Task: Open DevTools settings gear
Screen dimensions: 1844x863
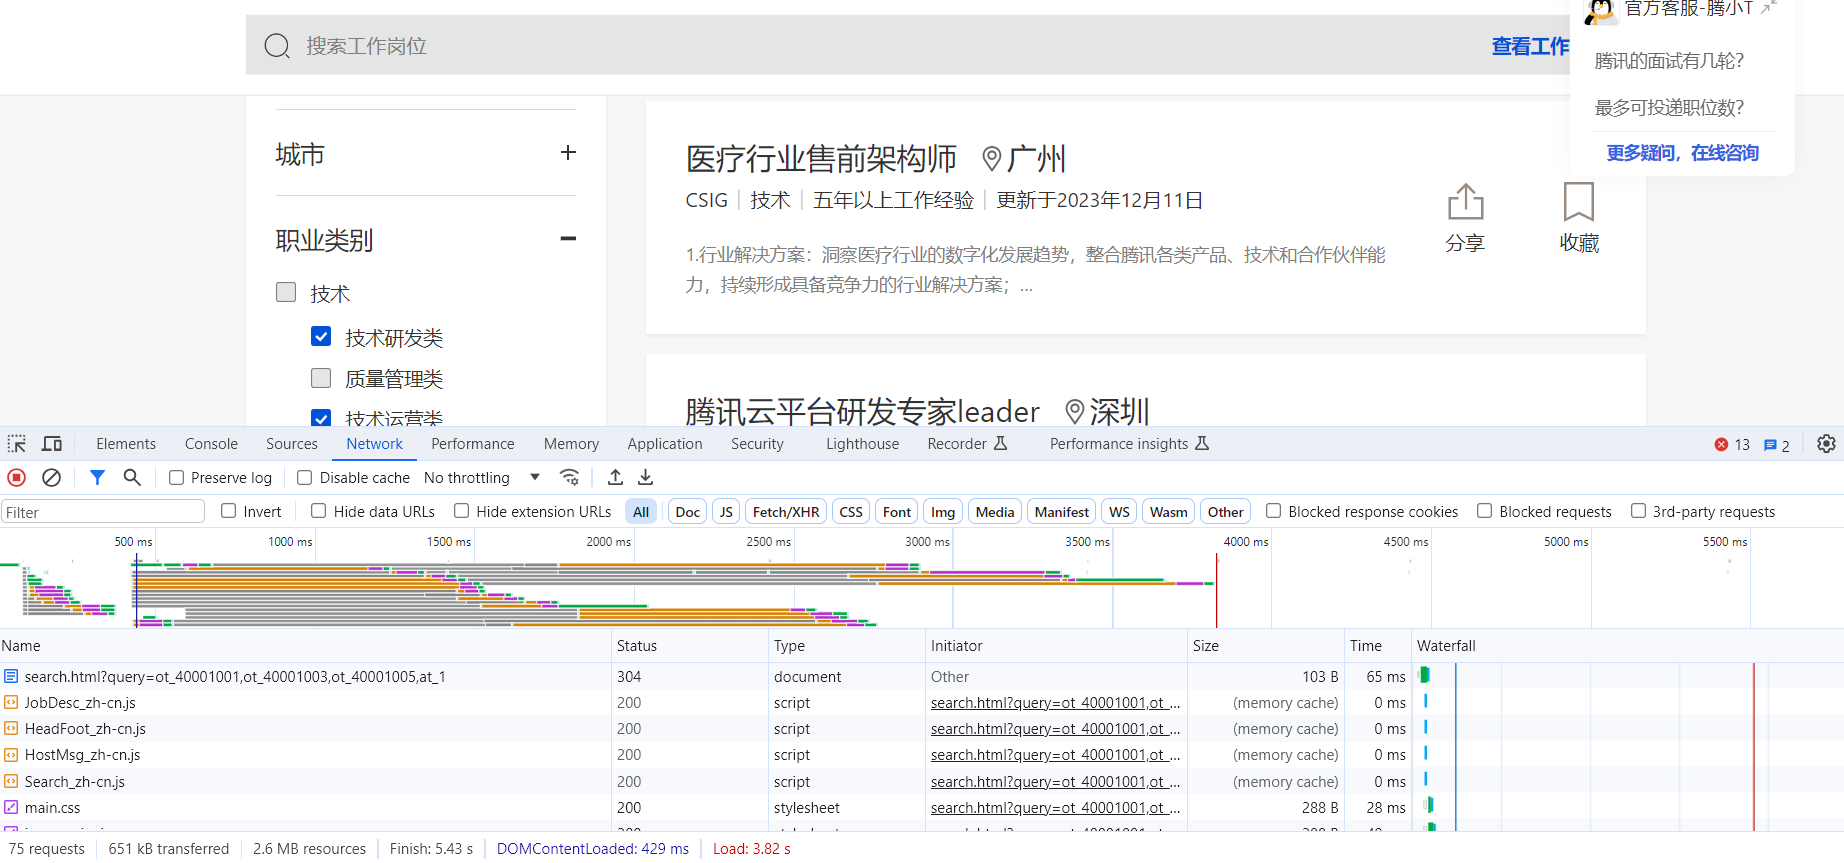Action: [x=1826, y=444]
